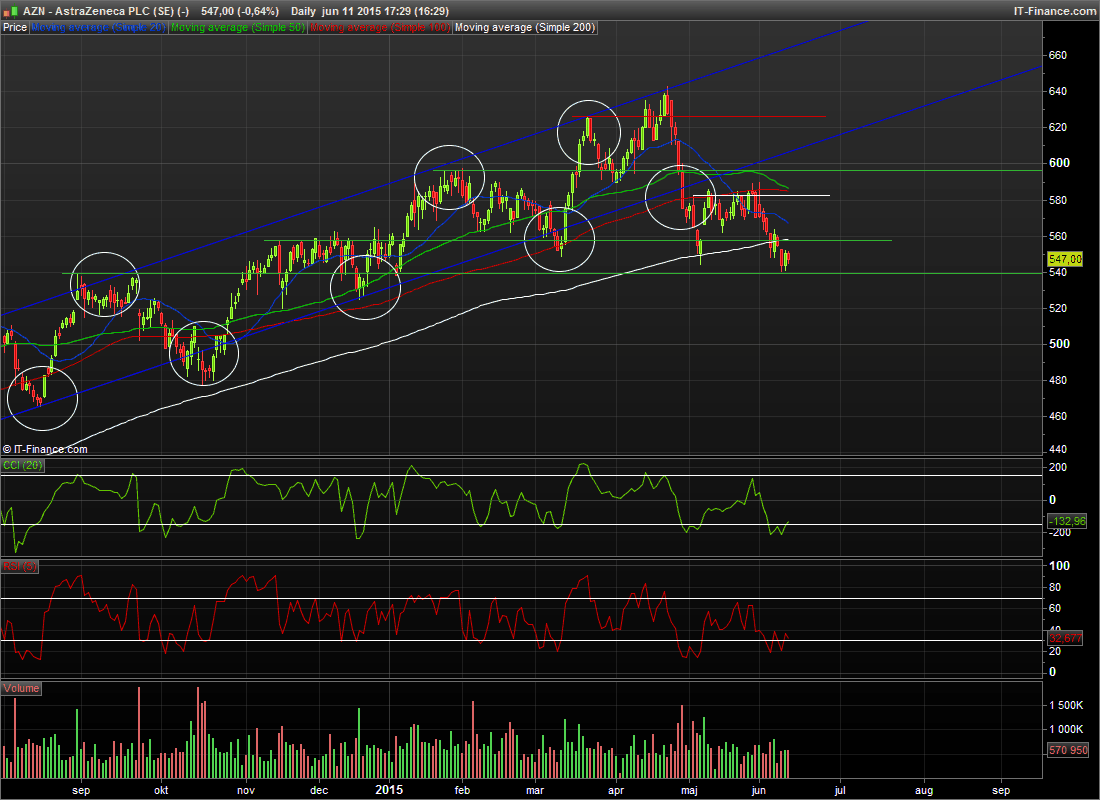This screenshot has height=800, width=1100.
Task: Click the 660 level on price axis
Action: [x=1058, y=55]
